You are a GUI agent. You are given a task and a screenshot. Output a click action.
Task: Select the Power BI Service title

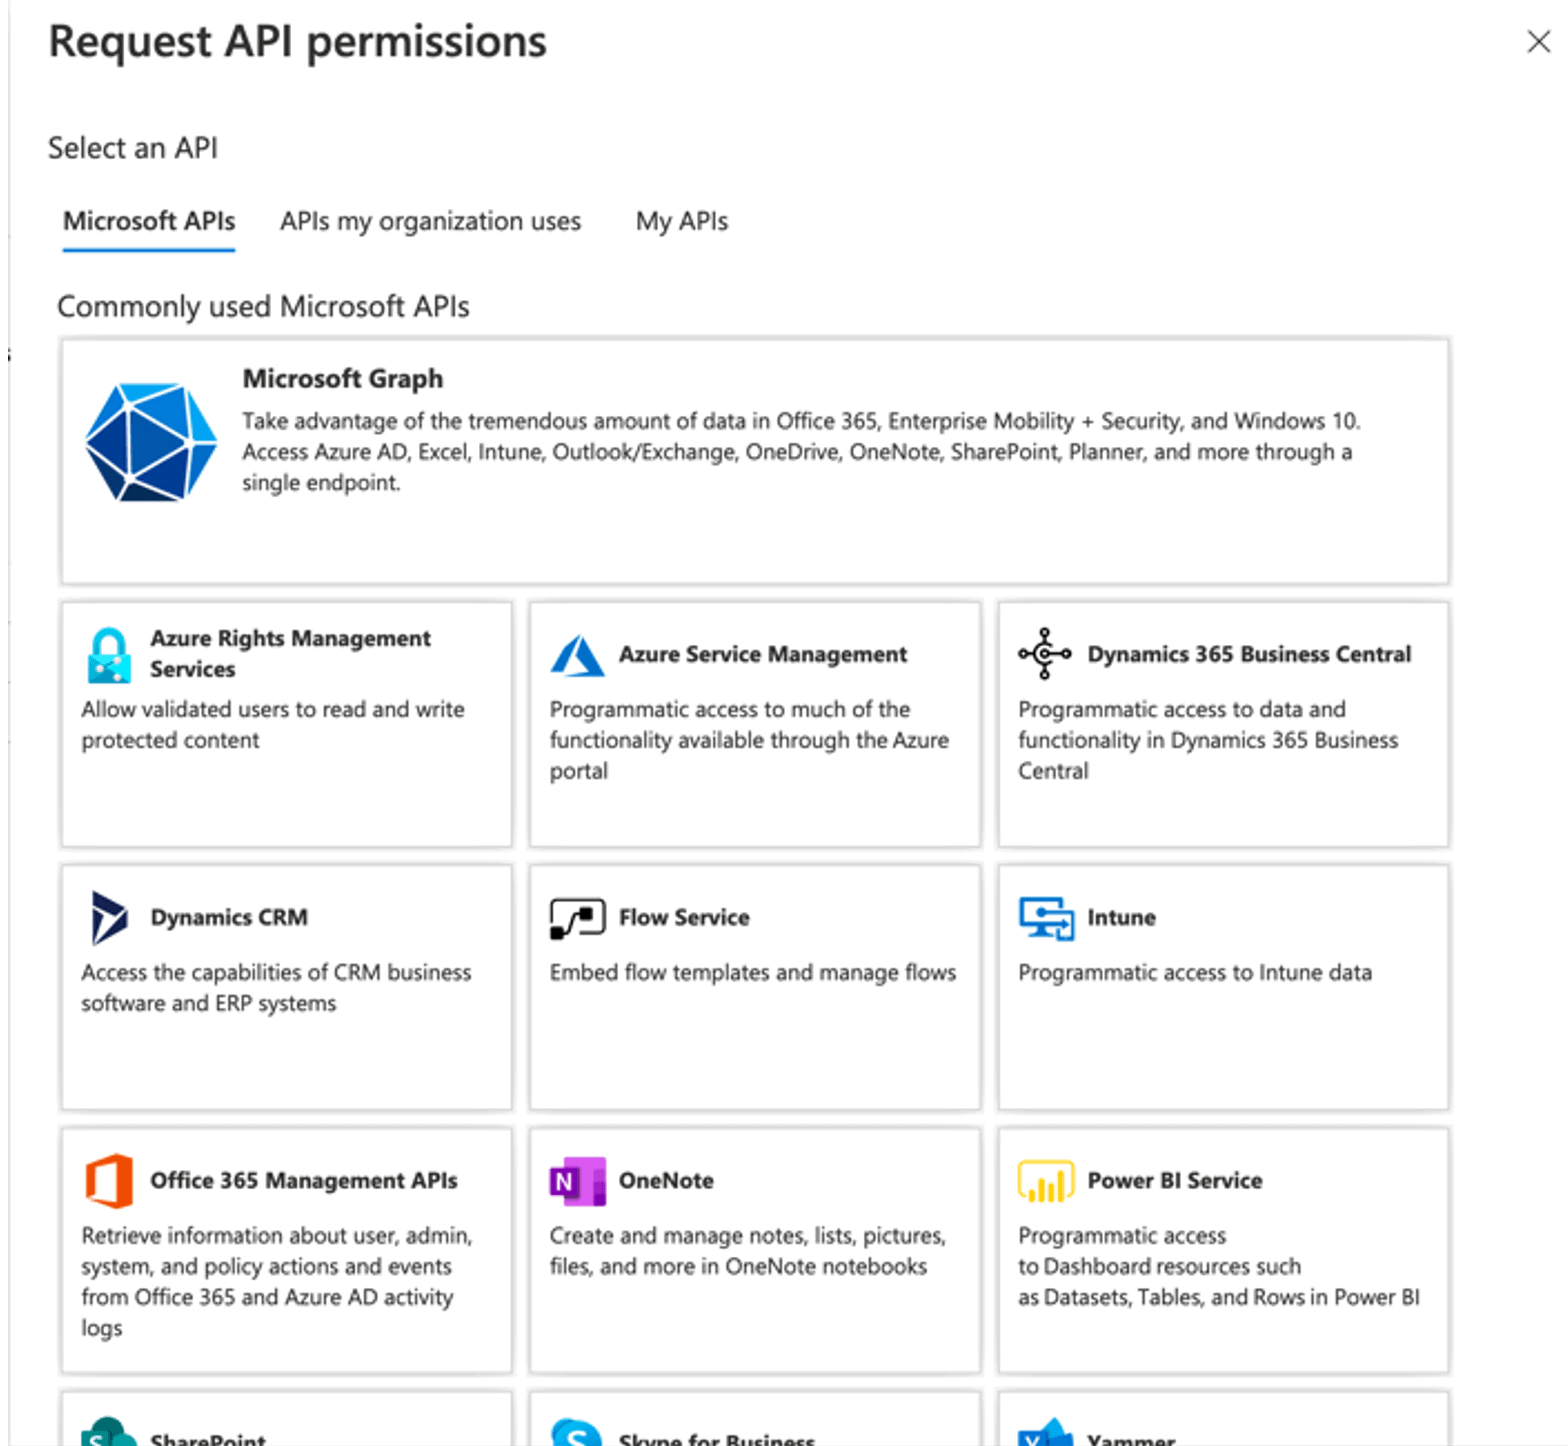(1175, 1181)
